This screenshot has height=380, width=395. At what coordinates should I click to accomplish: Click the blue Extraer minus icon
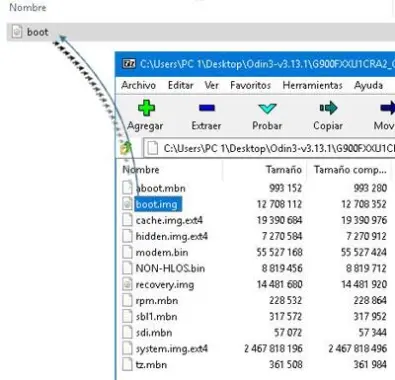pyautogui.click(x=207, y=108)
